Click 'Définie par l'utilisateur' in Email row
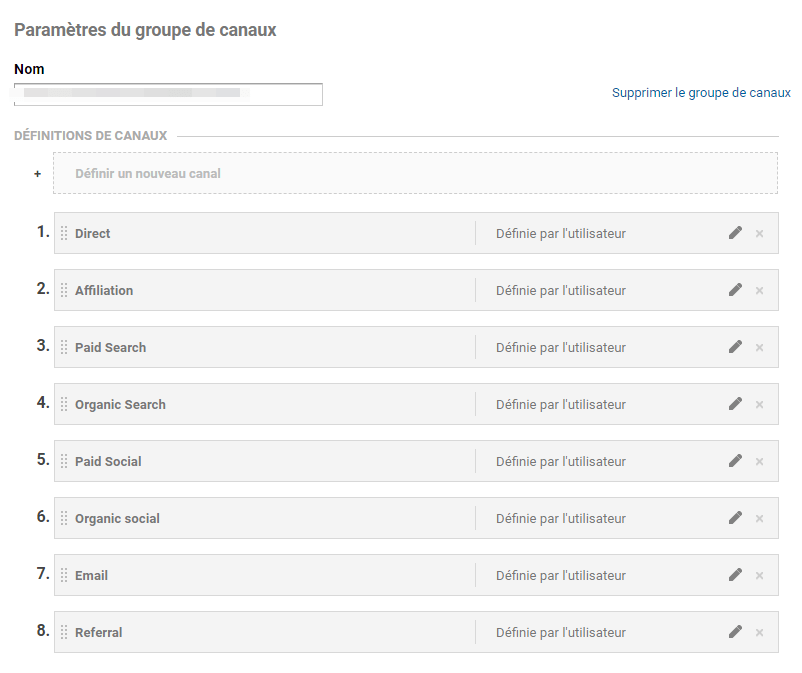 tap(561, 575)
